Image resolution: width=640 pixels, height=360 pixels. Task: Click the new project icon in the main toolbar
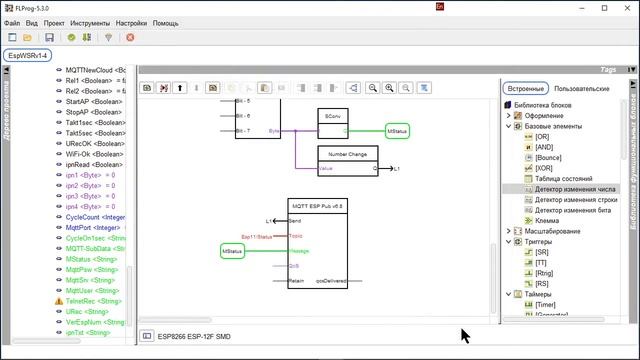click(x=12, y=38)
